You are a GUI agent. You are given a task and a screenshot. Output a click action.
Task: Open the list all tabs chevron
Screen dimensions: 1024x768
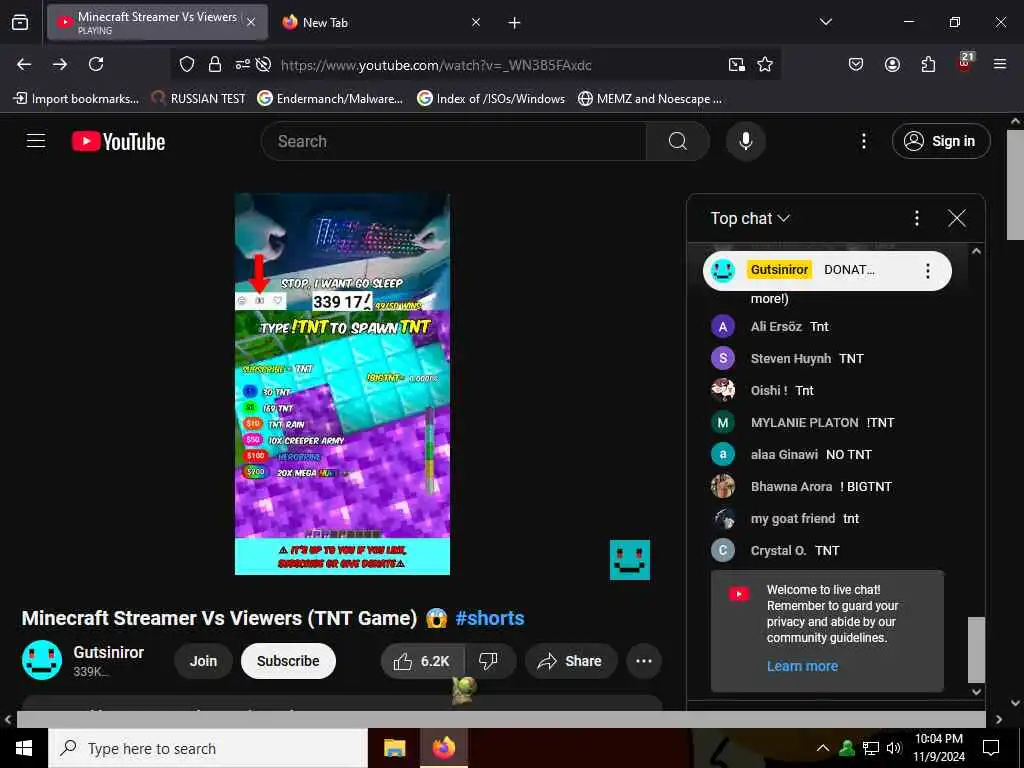tap(825, 22)
